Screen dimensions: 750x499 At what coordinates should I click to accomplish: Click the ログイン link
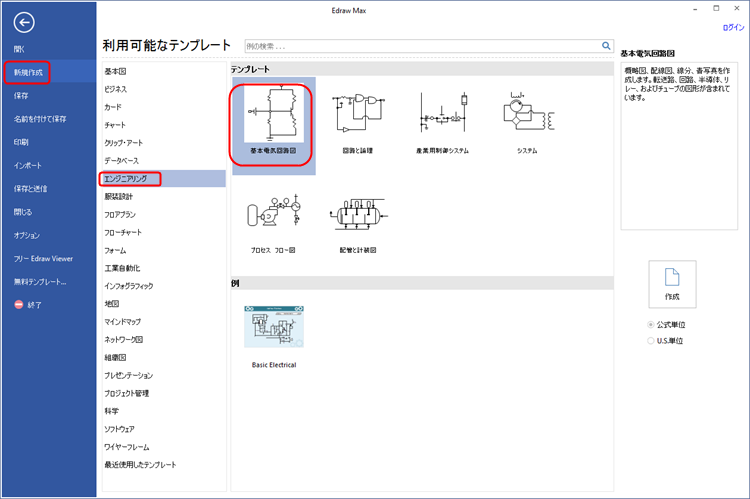[733, 28]
